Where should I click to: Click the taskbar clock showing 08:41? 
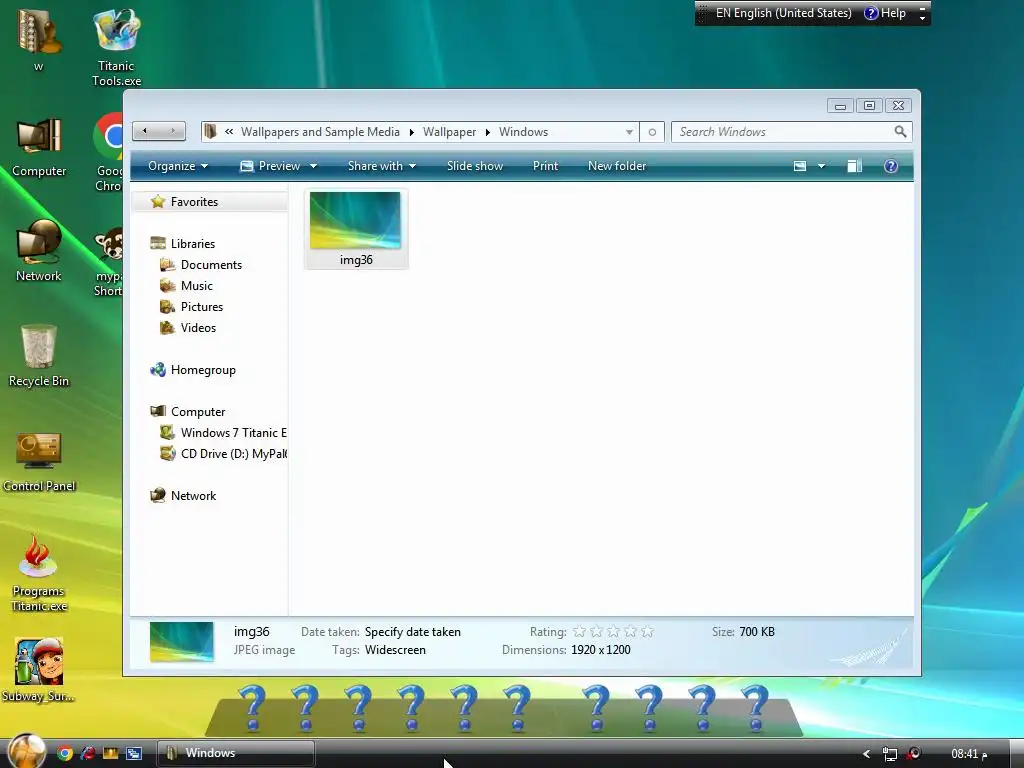point(968,754)
